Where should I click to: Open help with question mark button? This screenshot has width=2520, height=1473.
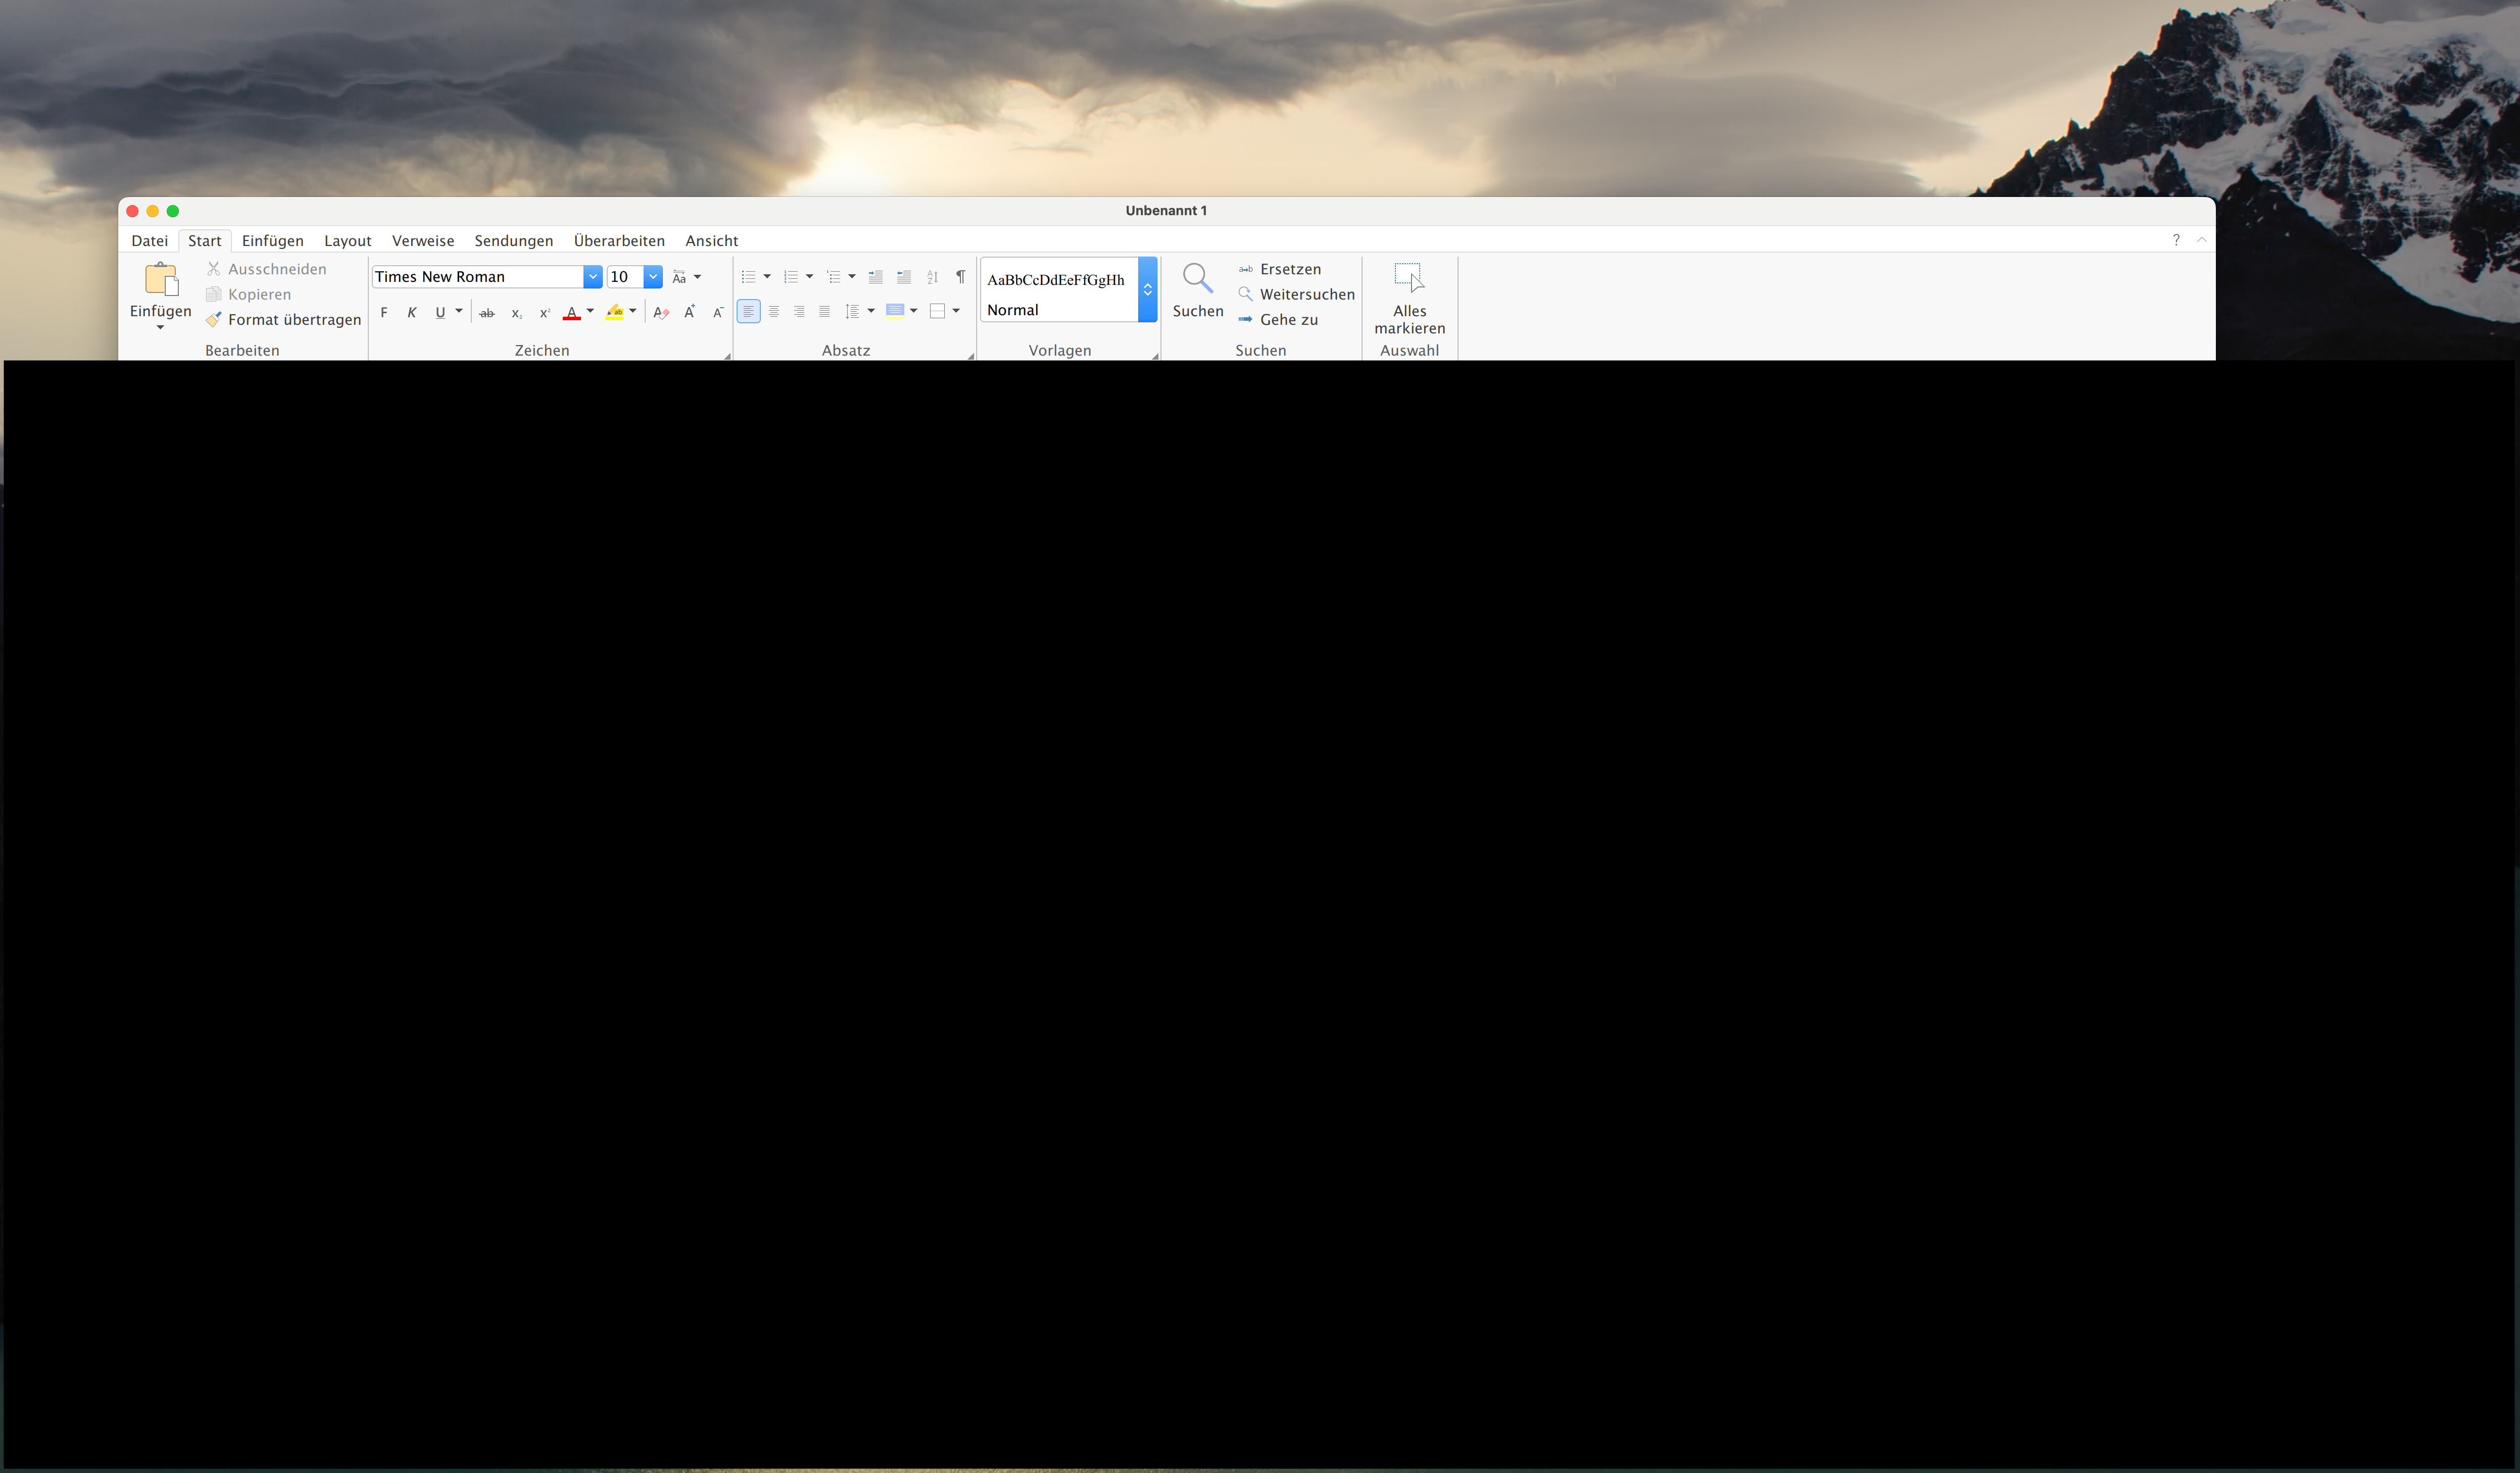[x=2176, y=240]
